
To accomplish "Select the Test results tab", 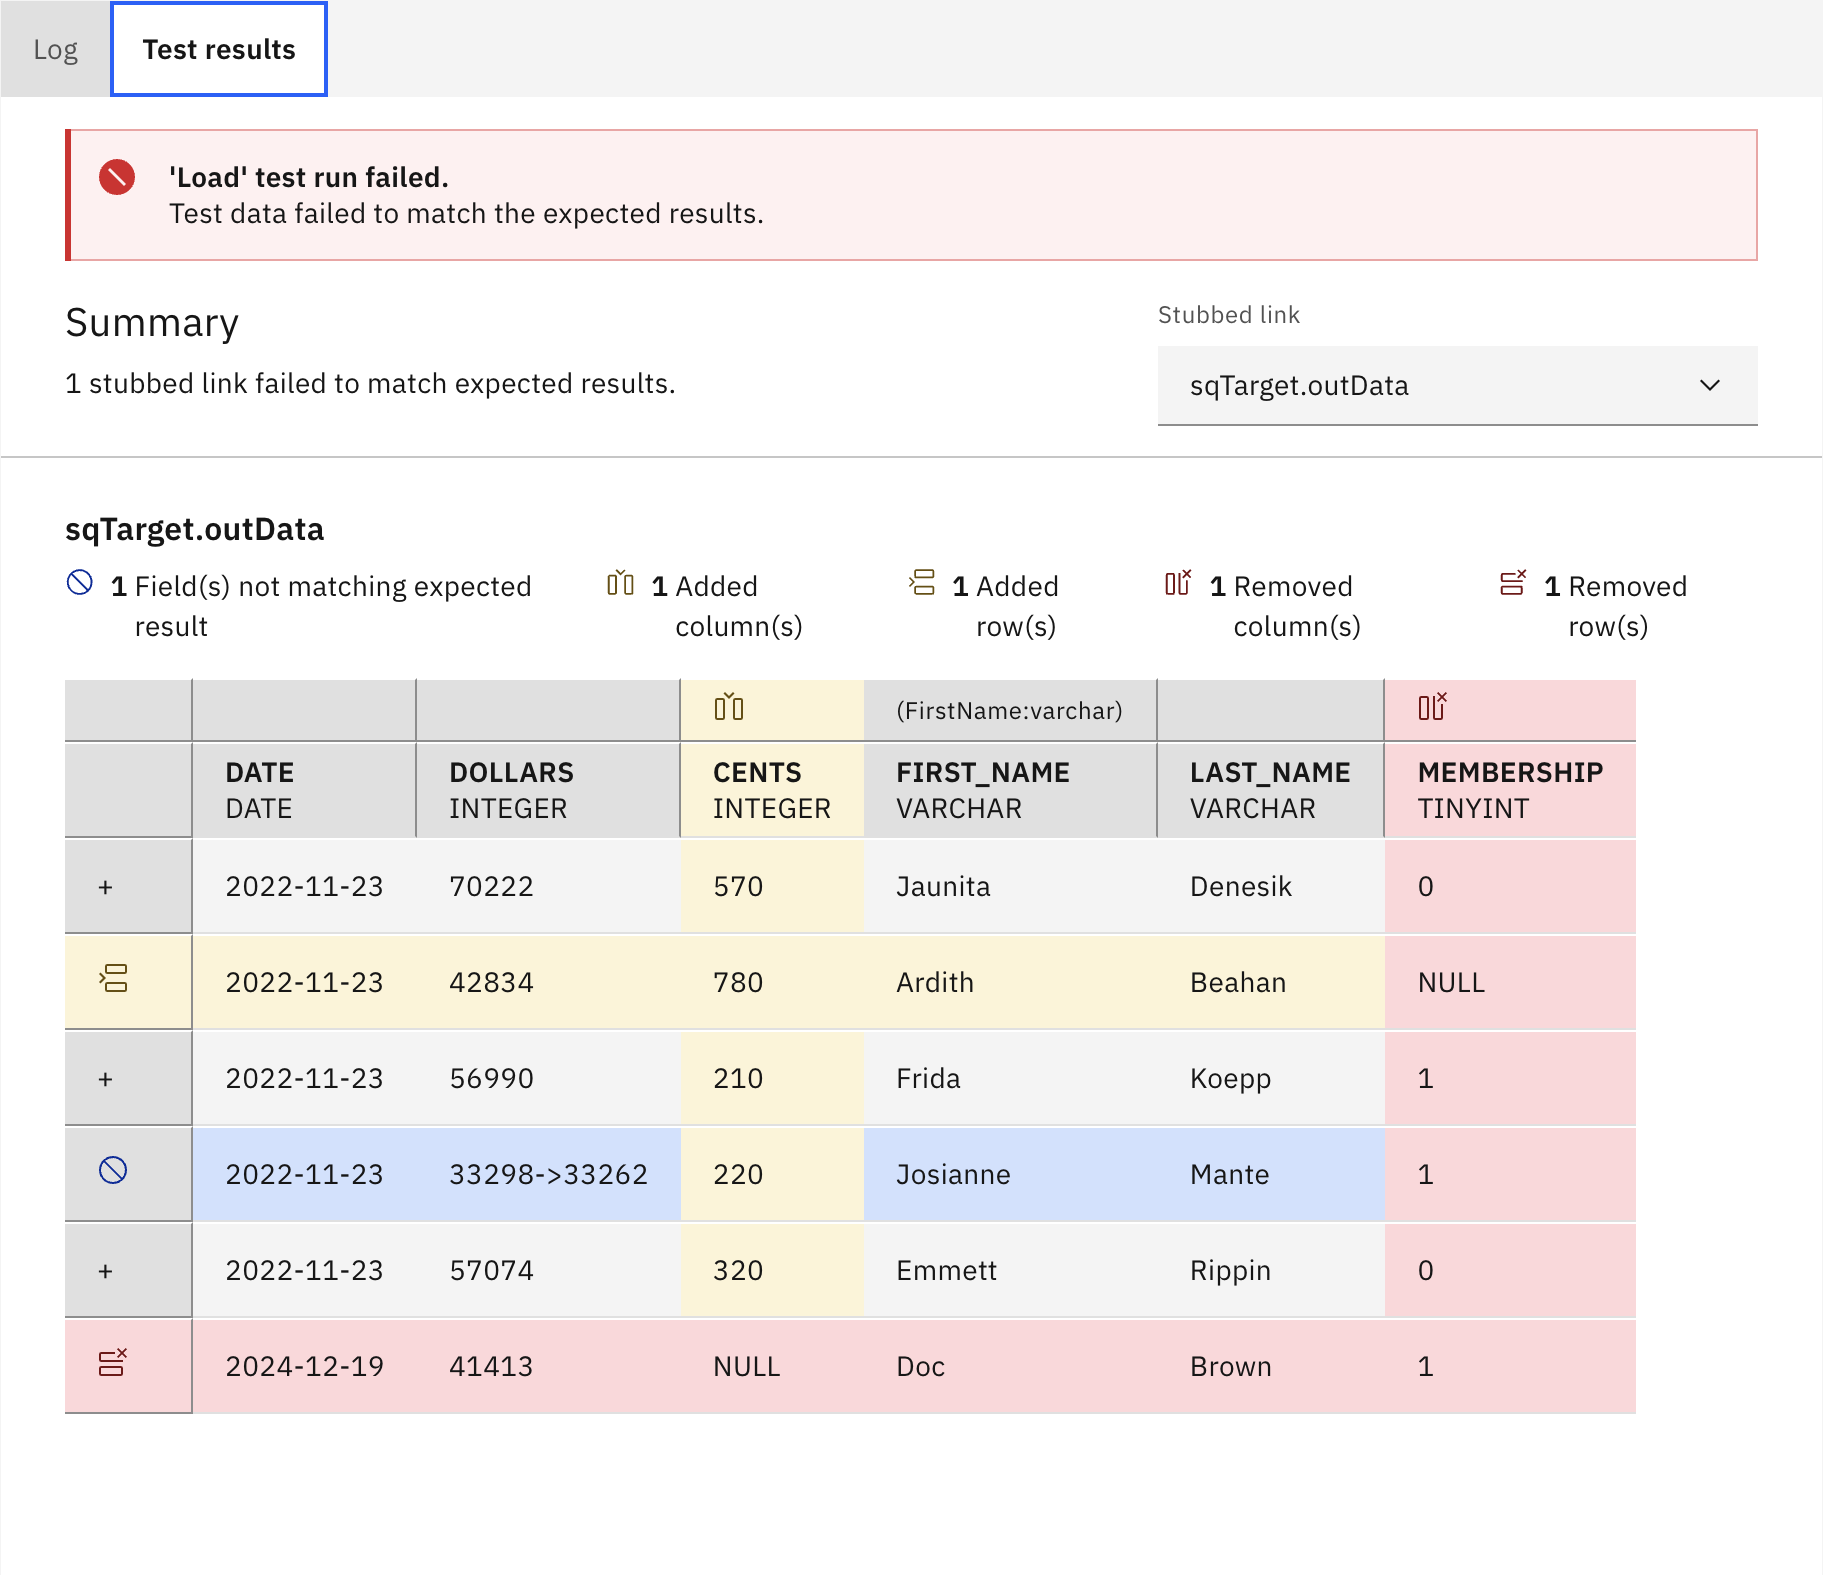I will tap(219, 50).
